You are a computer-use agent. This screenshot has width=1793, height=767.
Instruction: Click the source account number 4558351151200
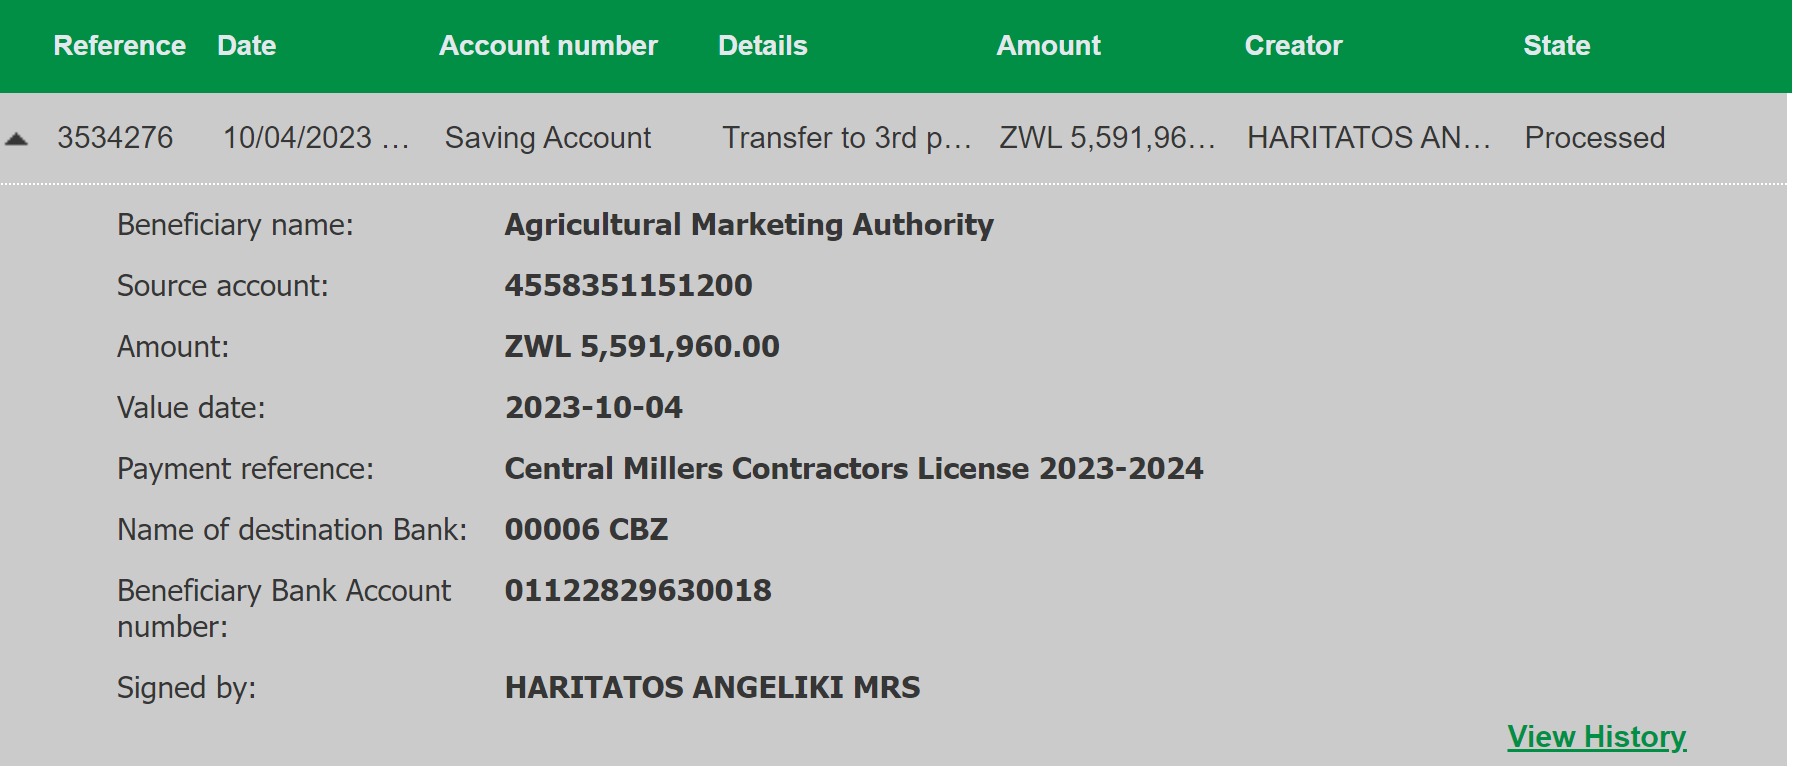(628, 286)
